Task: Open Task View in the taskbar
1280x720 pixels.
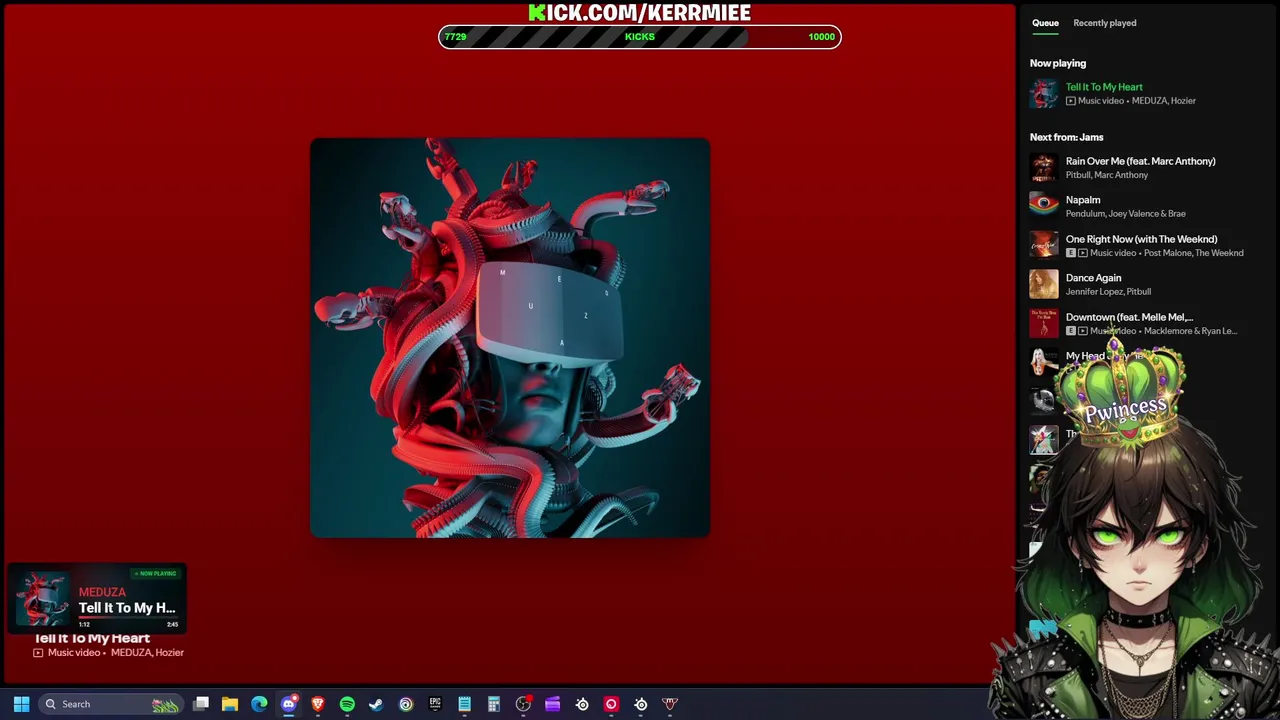Action: [201, 704]
